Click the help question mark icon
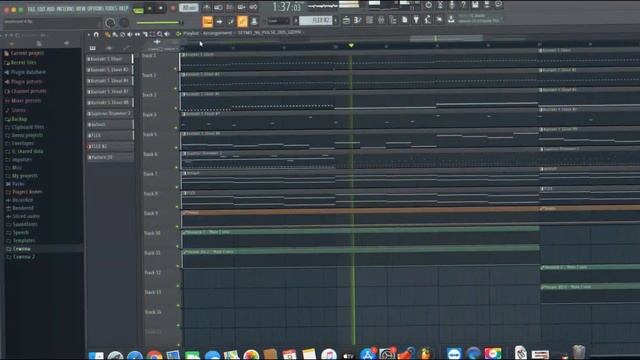 click(463, 5)
